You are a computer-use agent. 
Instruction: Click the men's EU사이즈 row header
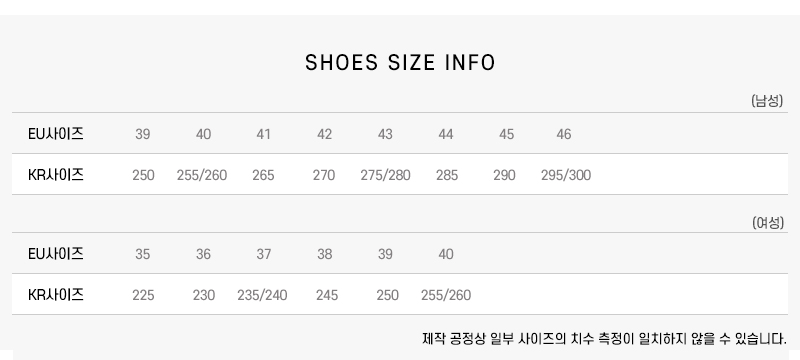56,134
